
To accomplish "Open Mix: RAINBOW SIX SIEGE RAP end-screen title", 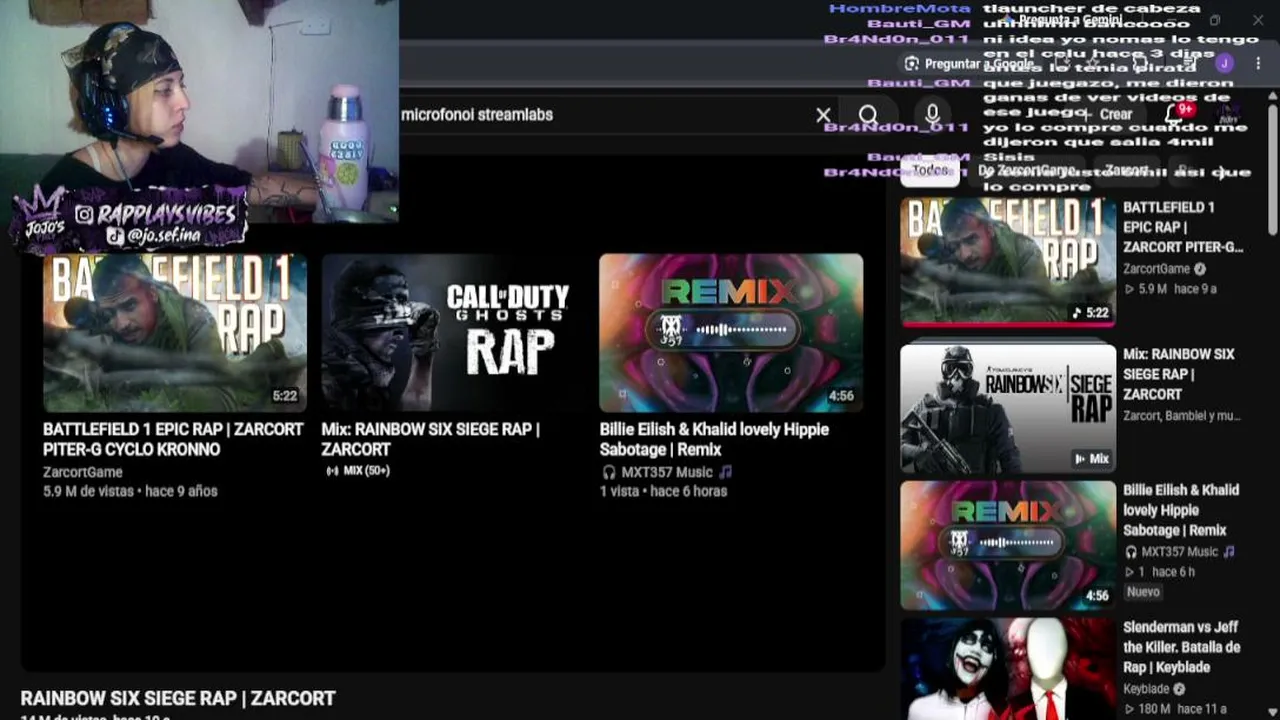I will [x=430, y=439].
